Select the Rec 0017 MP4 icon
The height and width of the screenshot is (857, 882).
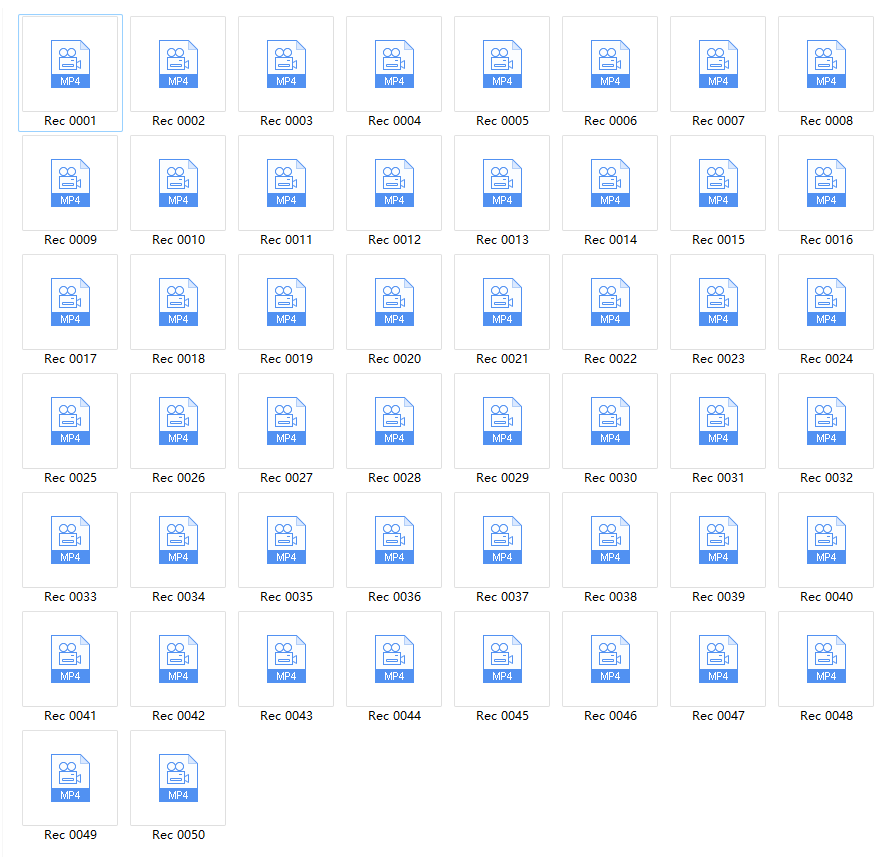(x=70, y=302)
